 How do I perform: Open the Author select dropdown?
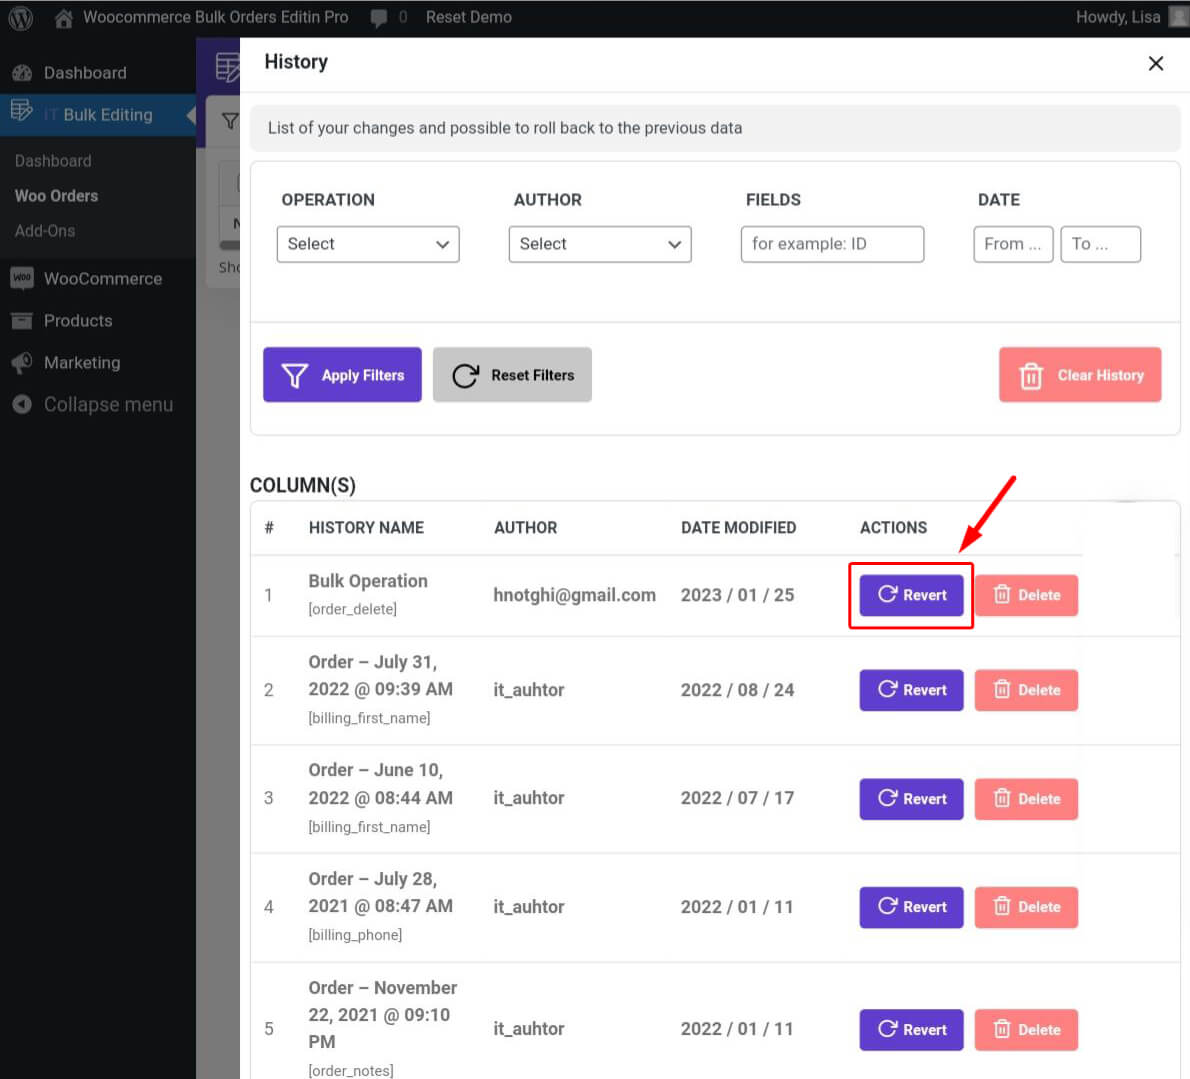600,244
